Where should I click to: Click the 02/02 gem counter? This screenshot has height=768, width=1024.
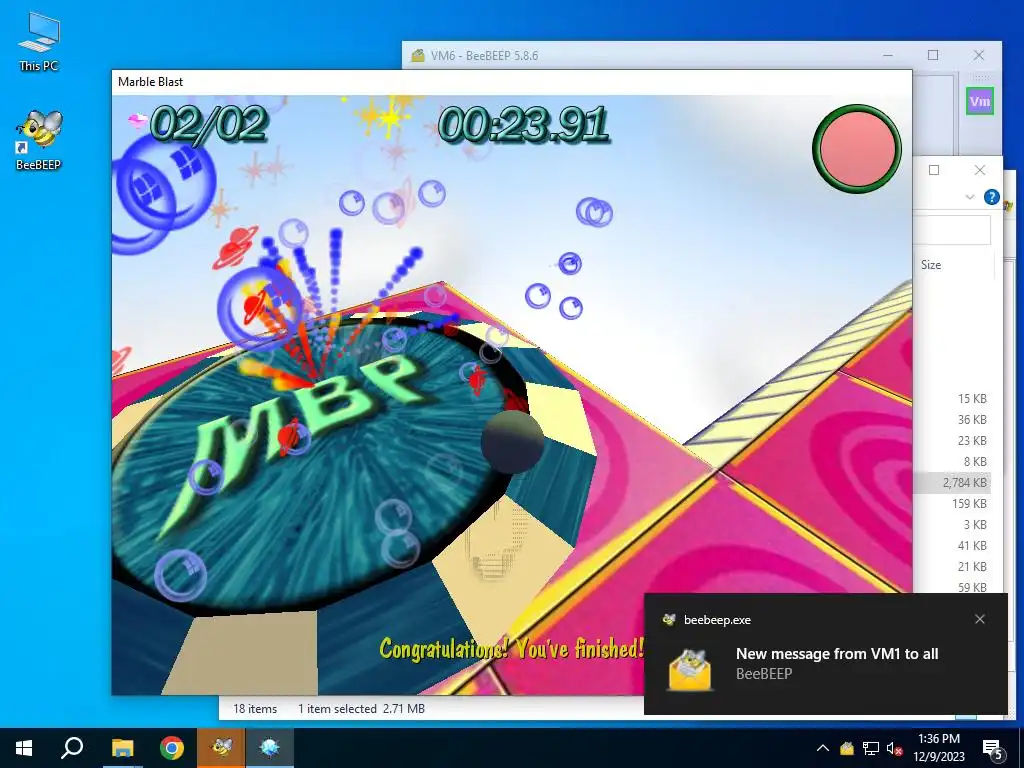click(x=208, y=124)
